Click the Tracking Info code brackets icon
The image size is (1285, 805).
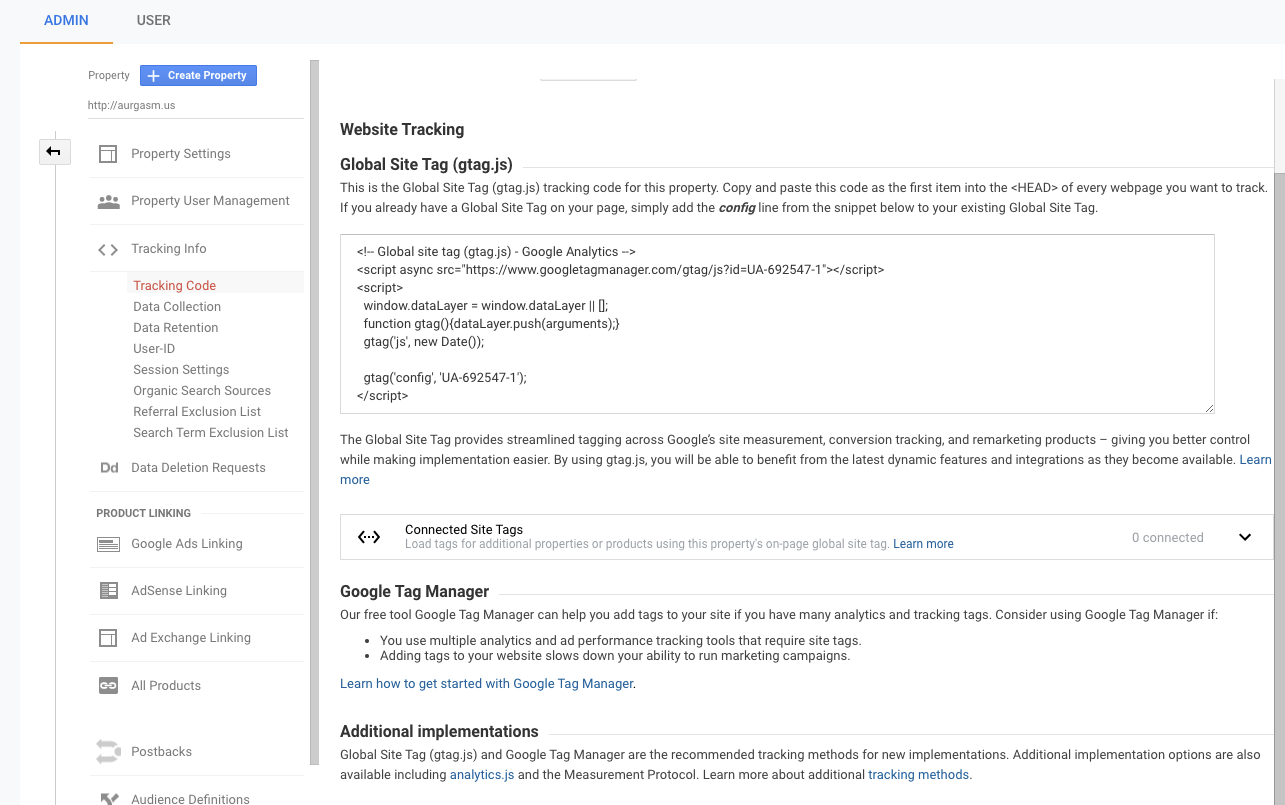click(108, 249)
